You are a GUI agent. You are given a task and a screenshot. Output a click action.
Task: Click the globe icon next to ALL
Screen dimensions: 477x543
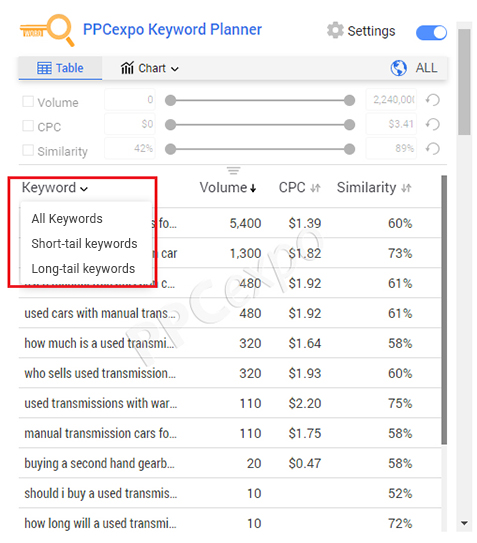coord(398,68)
